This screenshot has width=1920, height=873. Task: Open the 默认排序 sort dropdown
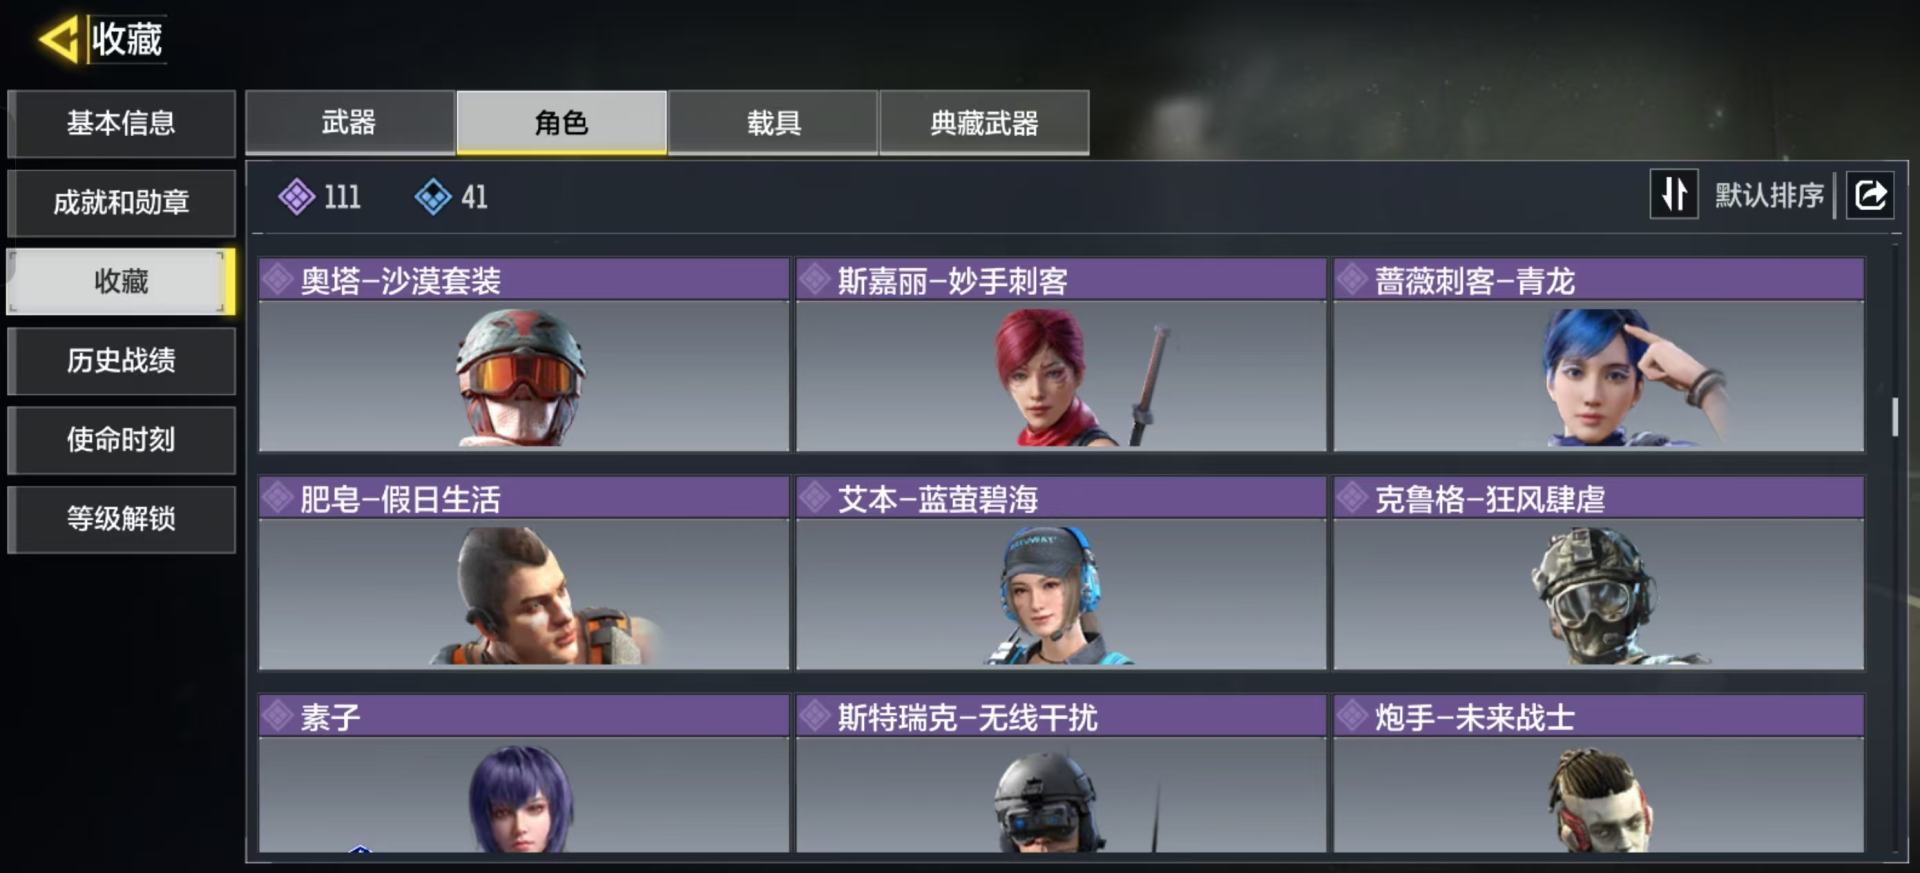[1769, 195]
